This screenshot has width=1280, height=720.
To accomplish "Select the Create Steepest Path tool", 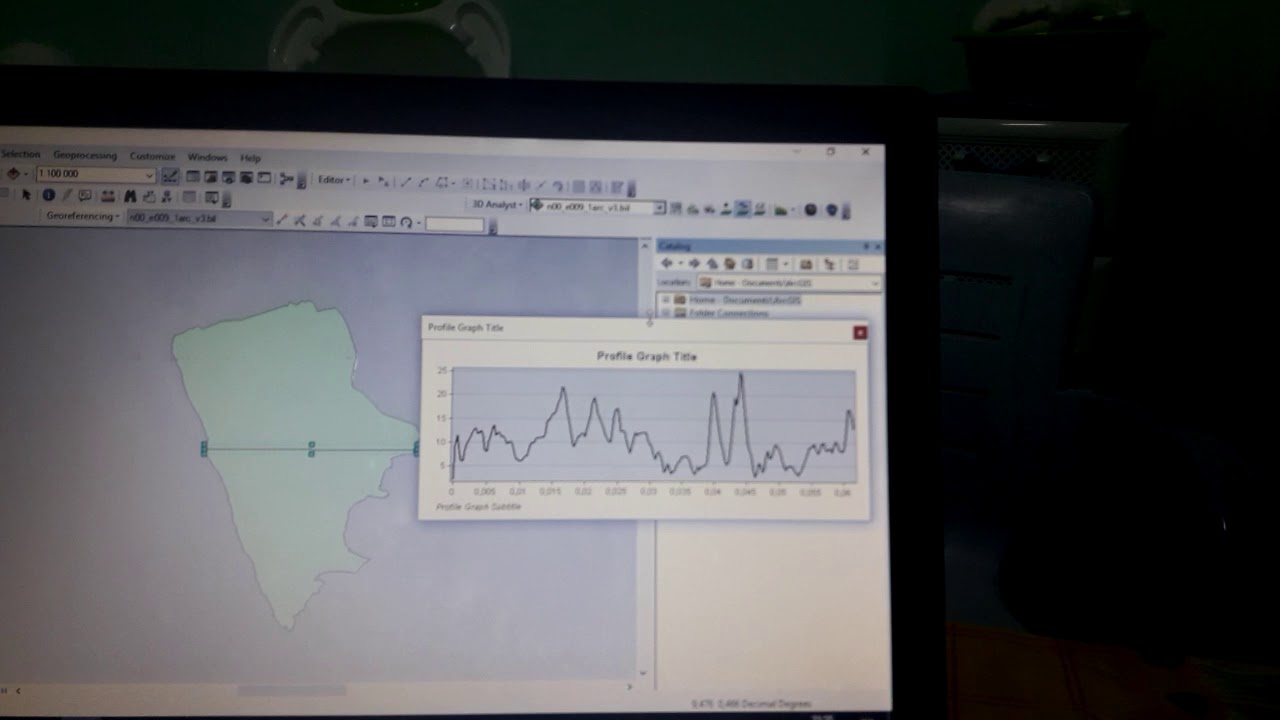I will pyautogui.click(x=693, y=209).
